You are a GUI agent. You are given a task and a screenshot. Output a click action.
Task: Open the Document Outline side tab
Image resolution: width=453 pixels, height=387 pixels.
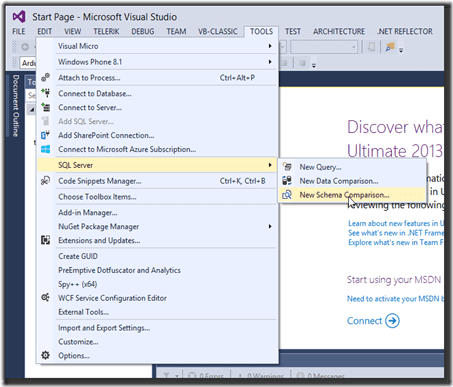tap(15, 106)
